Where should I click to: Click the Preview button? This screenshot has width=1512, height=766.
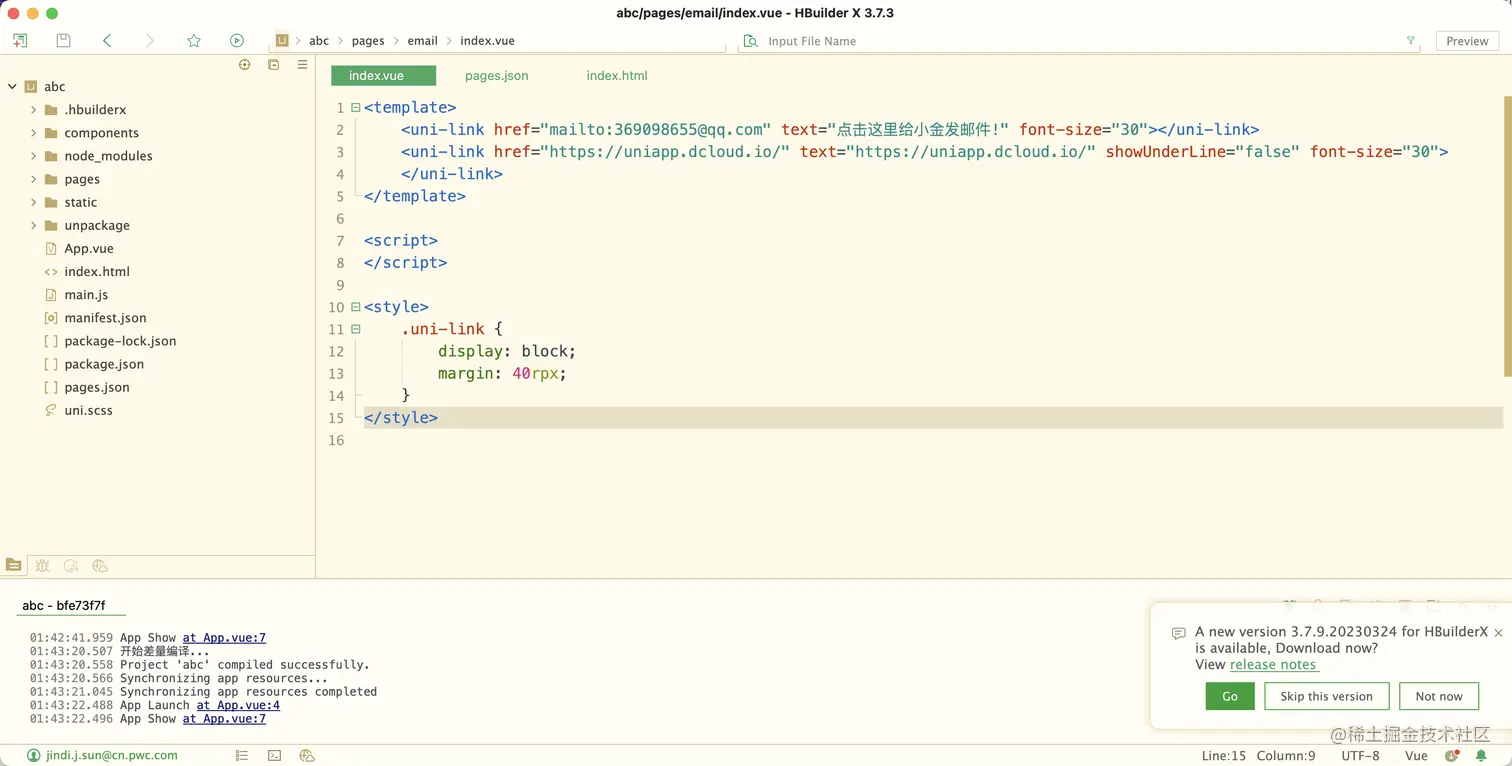pyautogui.click(x=1467, y=41)
